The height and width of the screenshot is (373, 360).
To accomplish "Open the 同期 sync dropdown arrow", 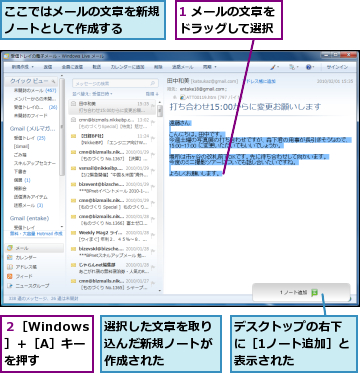I will pos(215,67).
